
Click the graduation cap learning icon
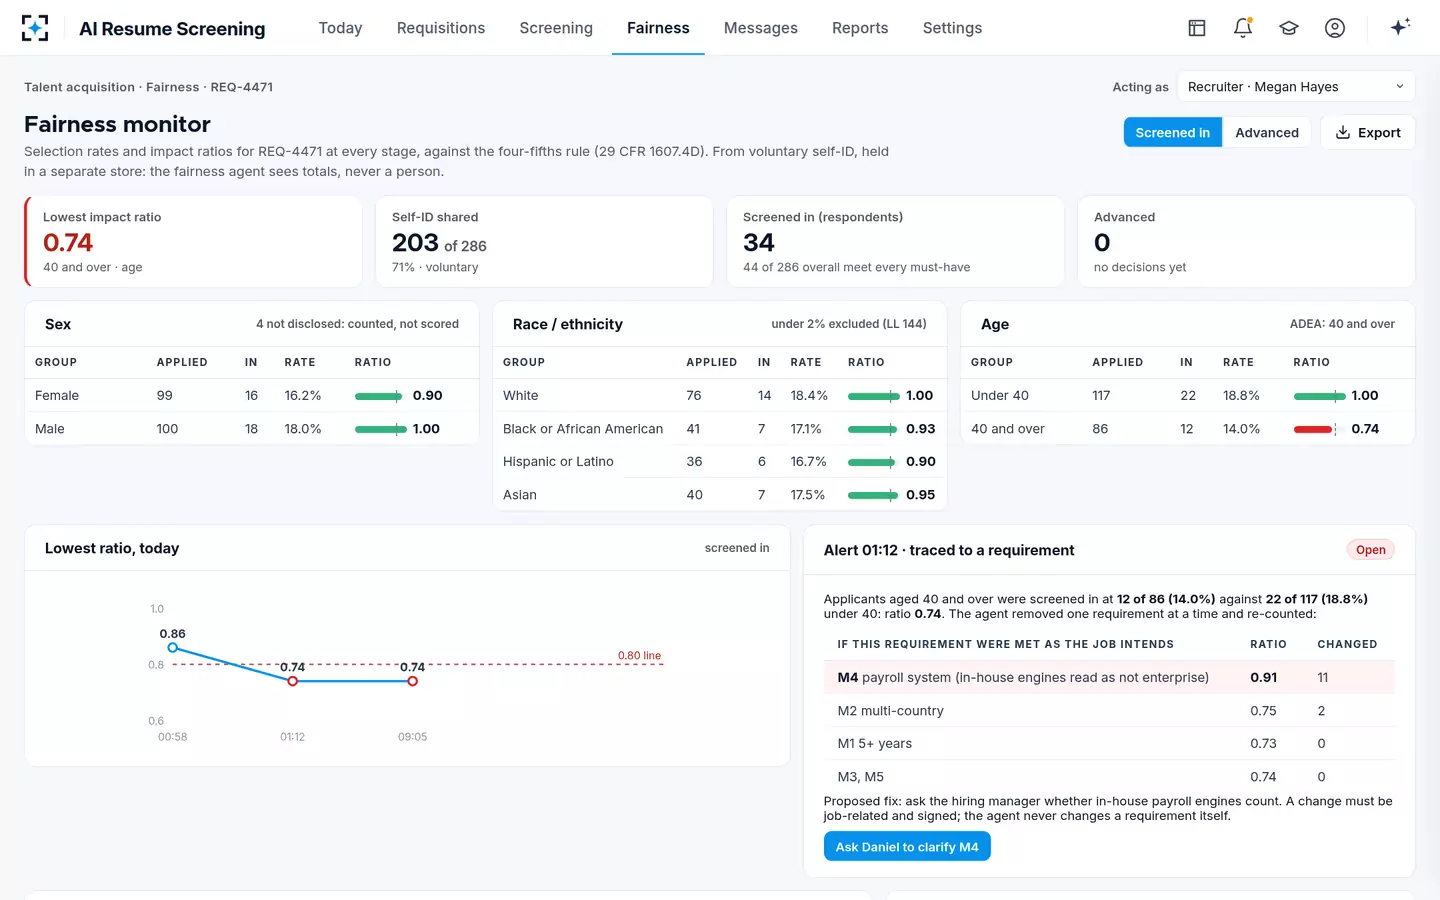(1289, 28)
